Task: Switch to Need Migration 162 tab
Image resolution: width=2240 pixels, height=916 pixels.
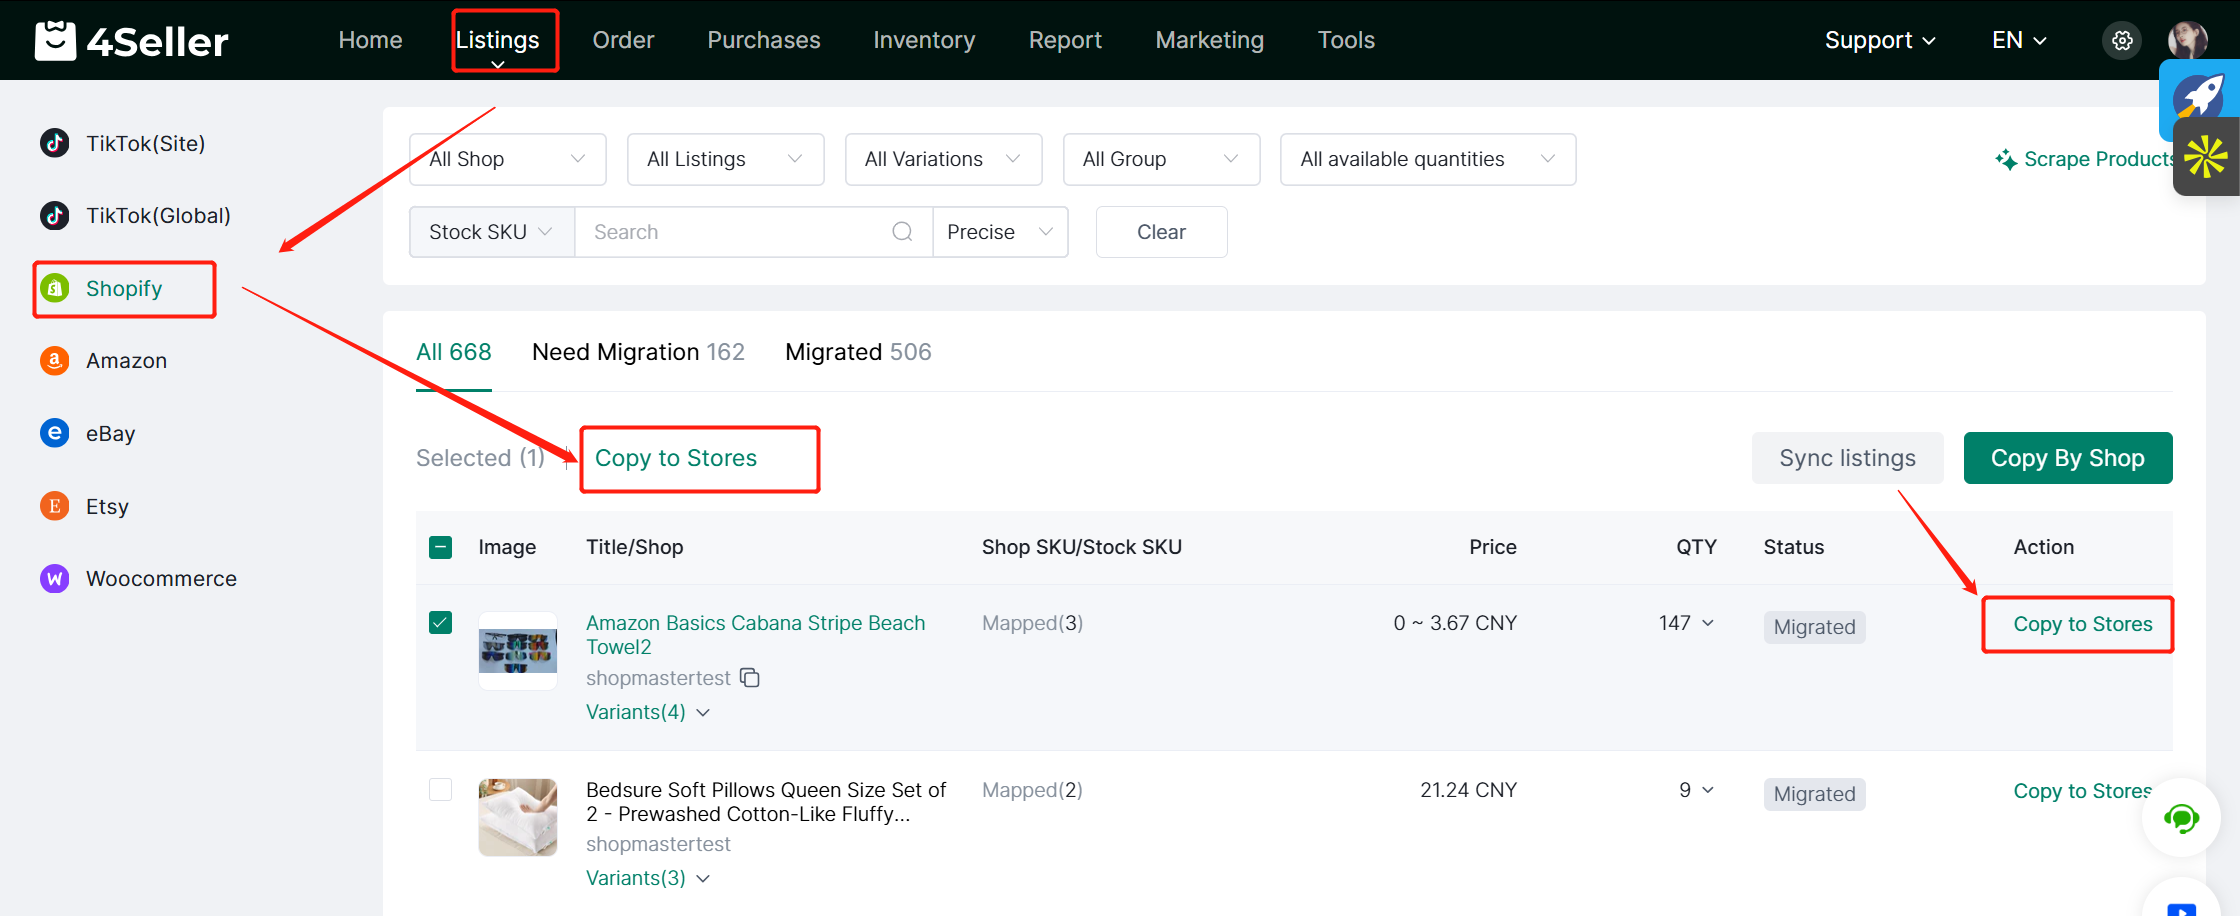Action: [x=638, y=352]
